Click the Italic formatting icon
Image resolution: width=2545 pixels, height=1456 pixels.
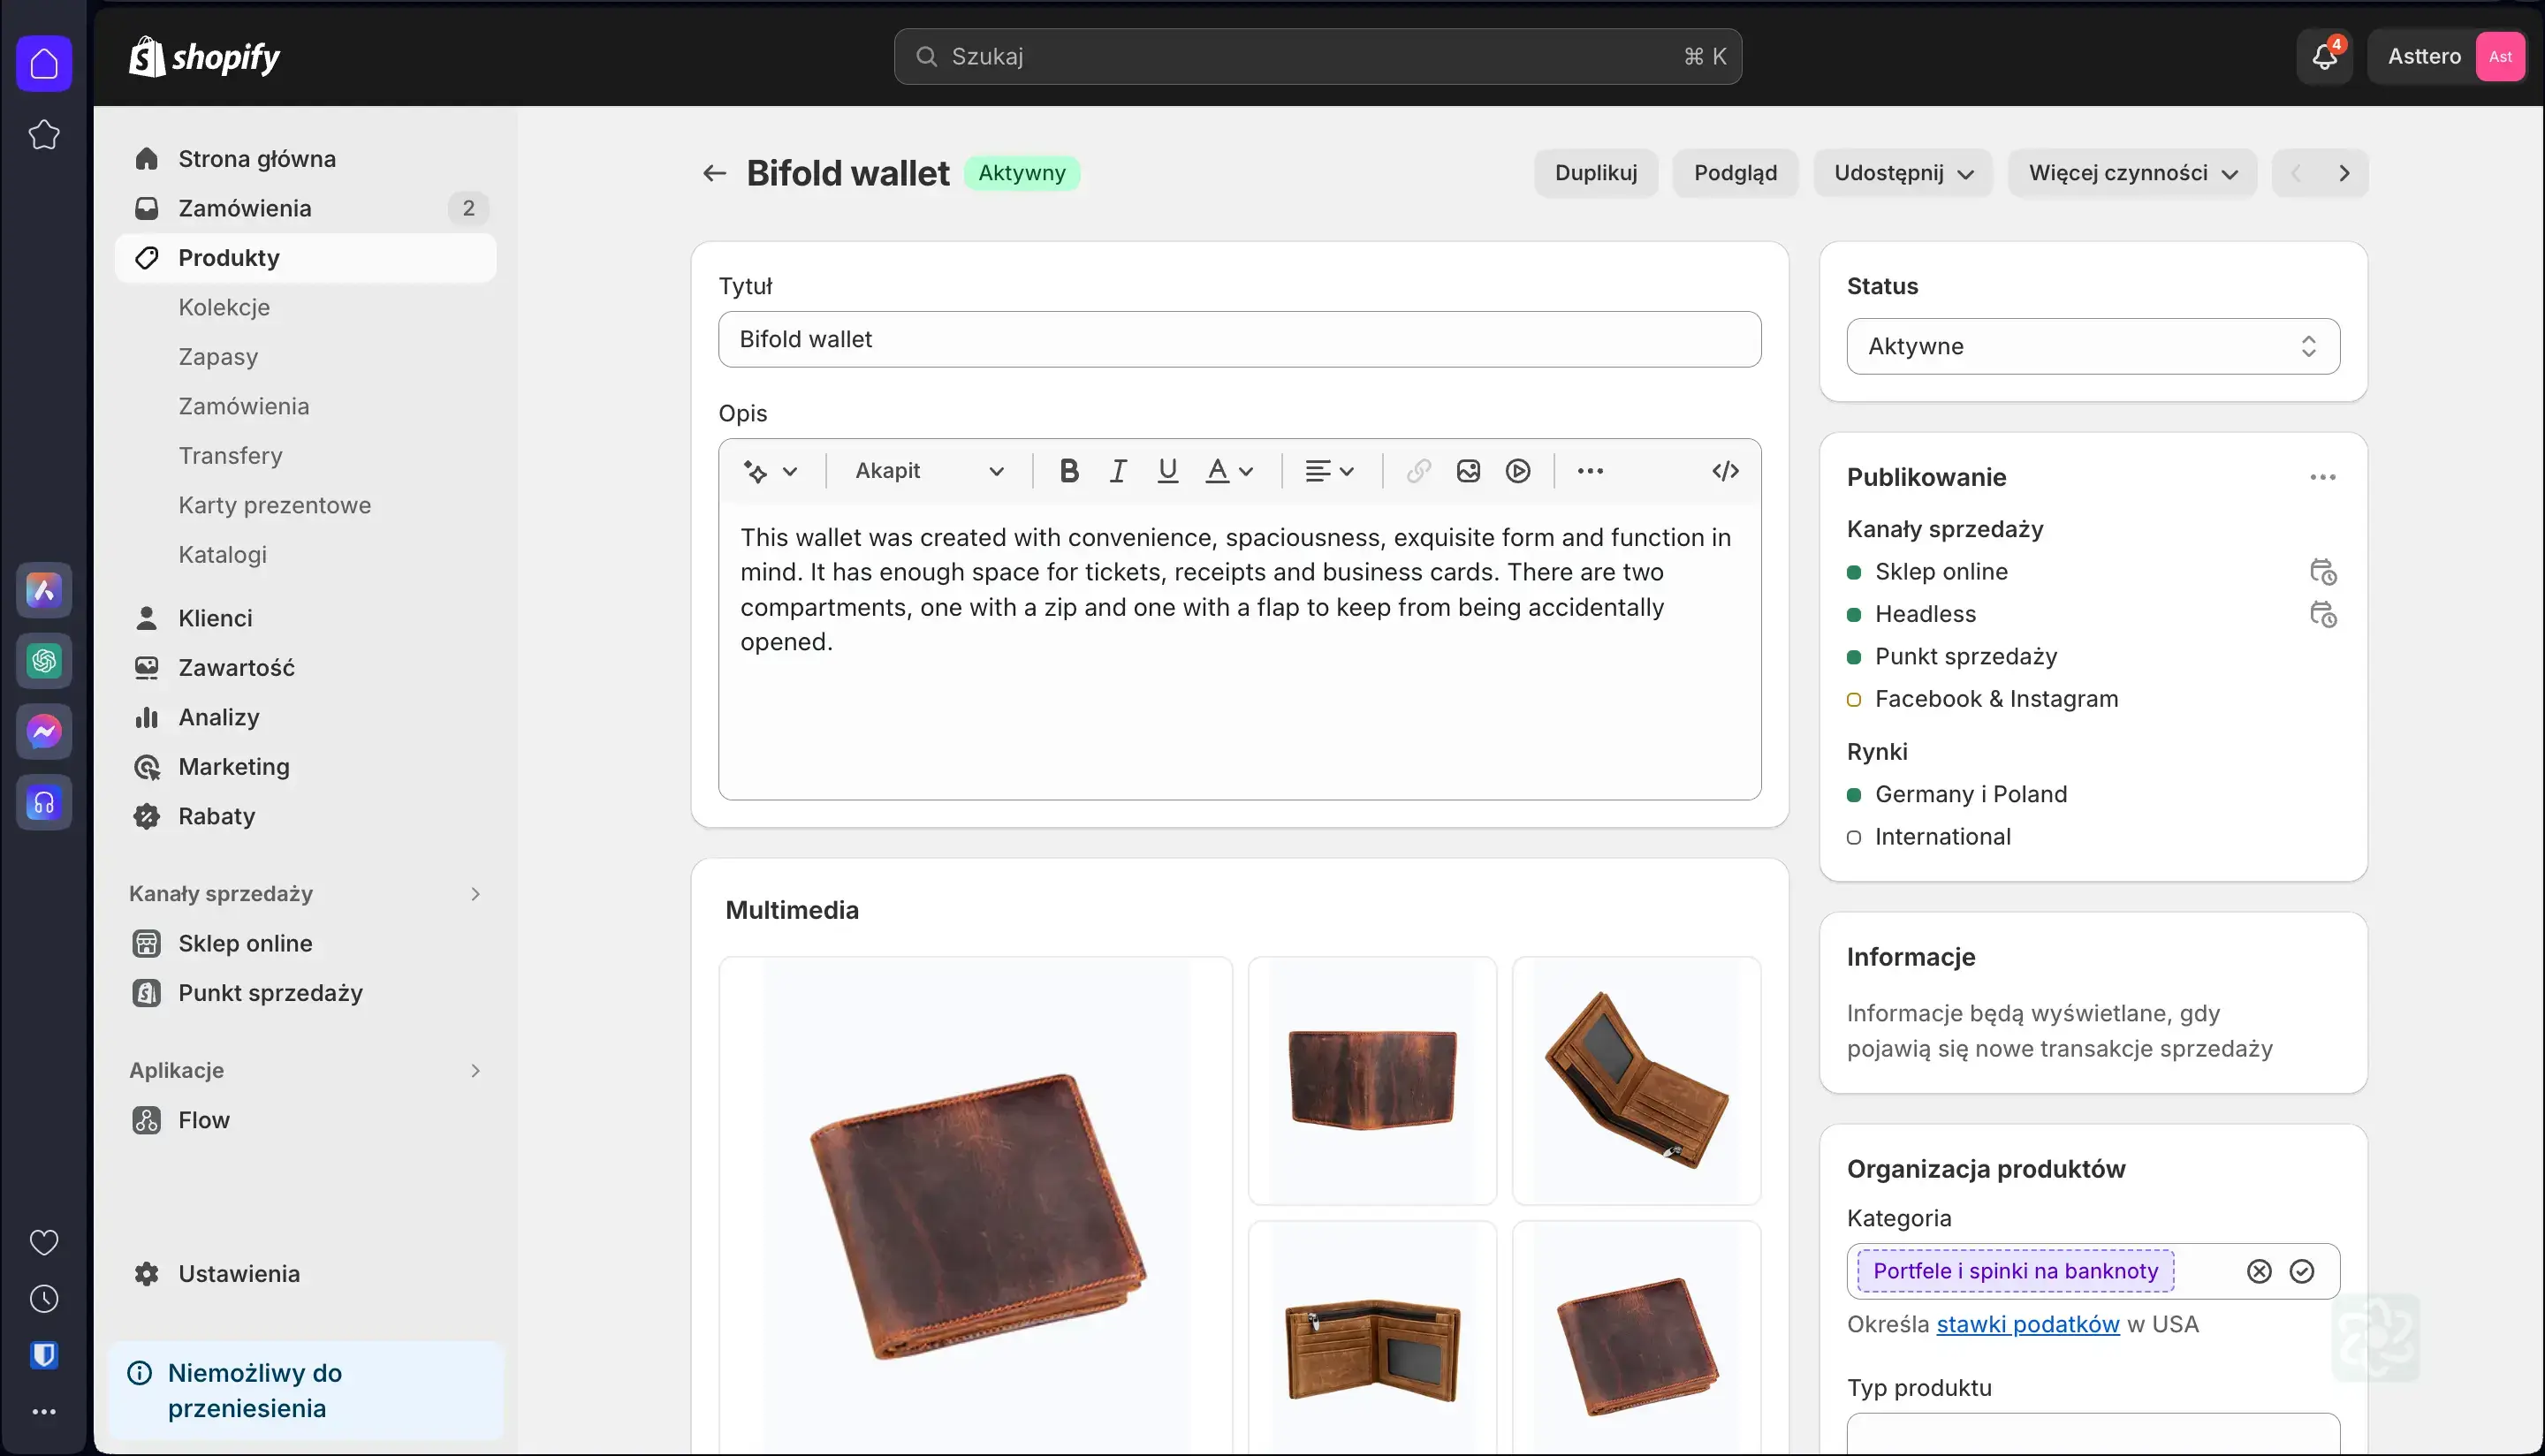coord(1115,470)
